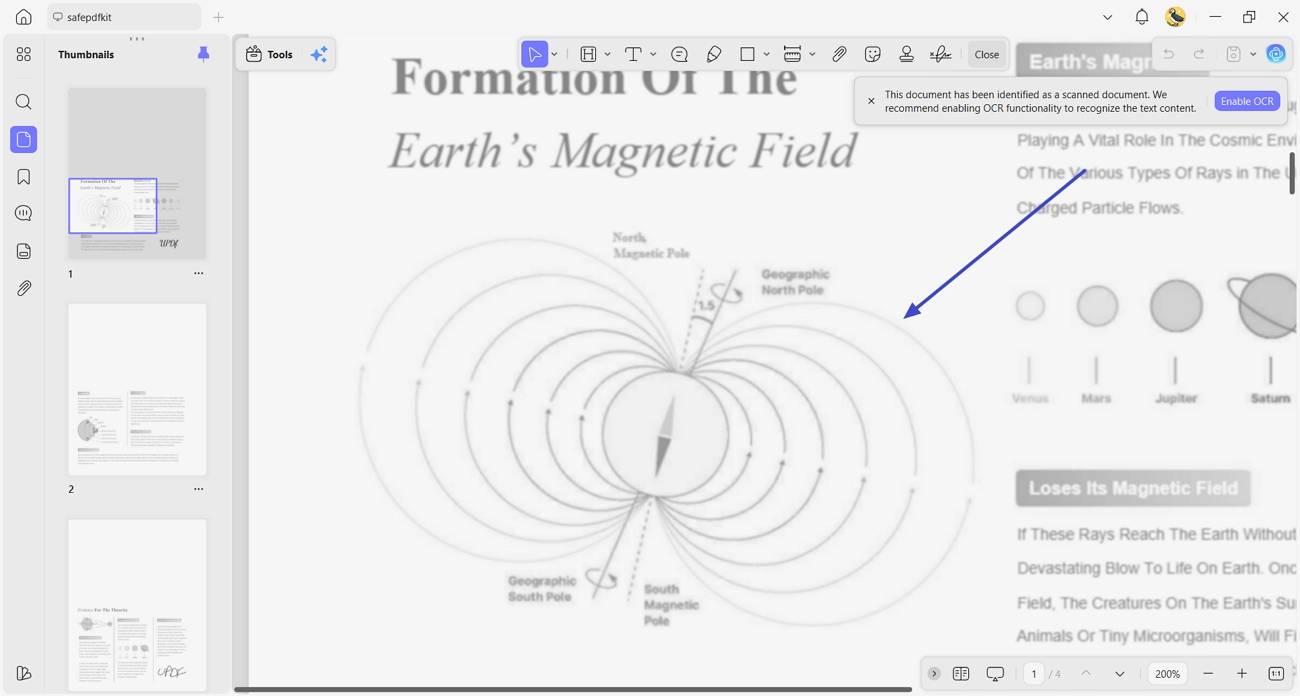This screenshot has height=696, width=1300.
Task: Attach a file with the paperclip tool
Action: tap(839, 54)
